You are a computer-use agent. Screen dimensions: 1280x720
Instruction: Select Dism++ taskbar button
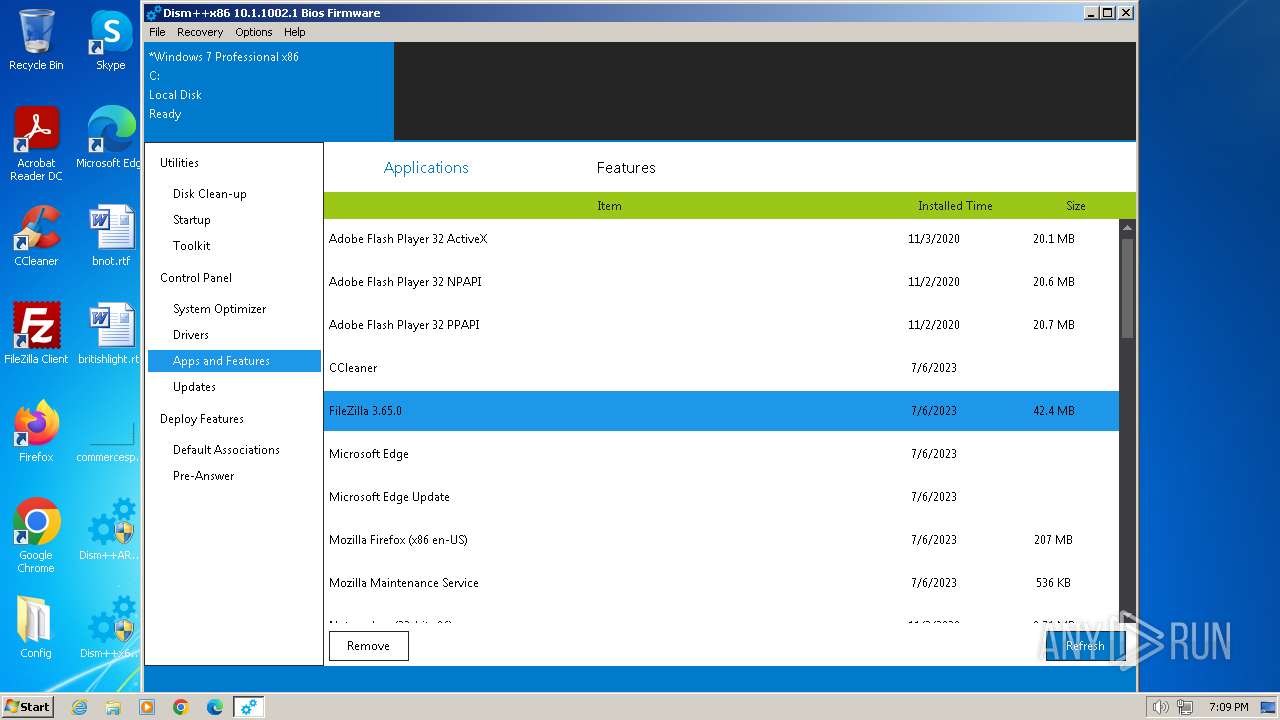tap(249, 707)
